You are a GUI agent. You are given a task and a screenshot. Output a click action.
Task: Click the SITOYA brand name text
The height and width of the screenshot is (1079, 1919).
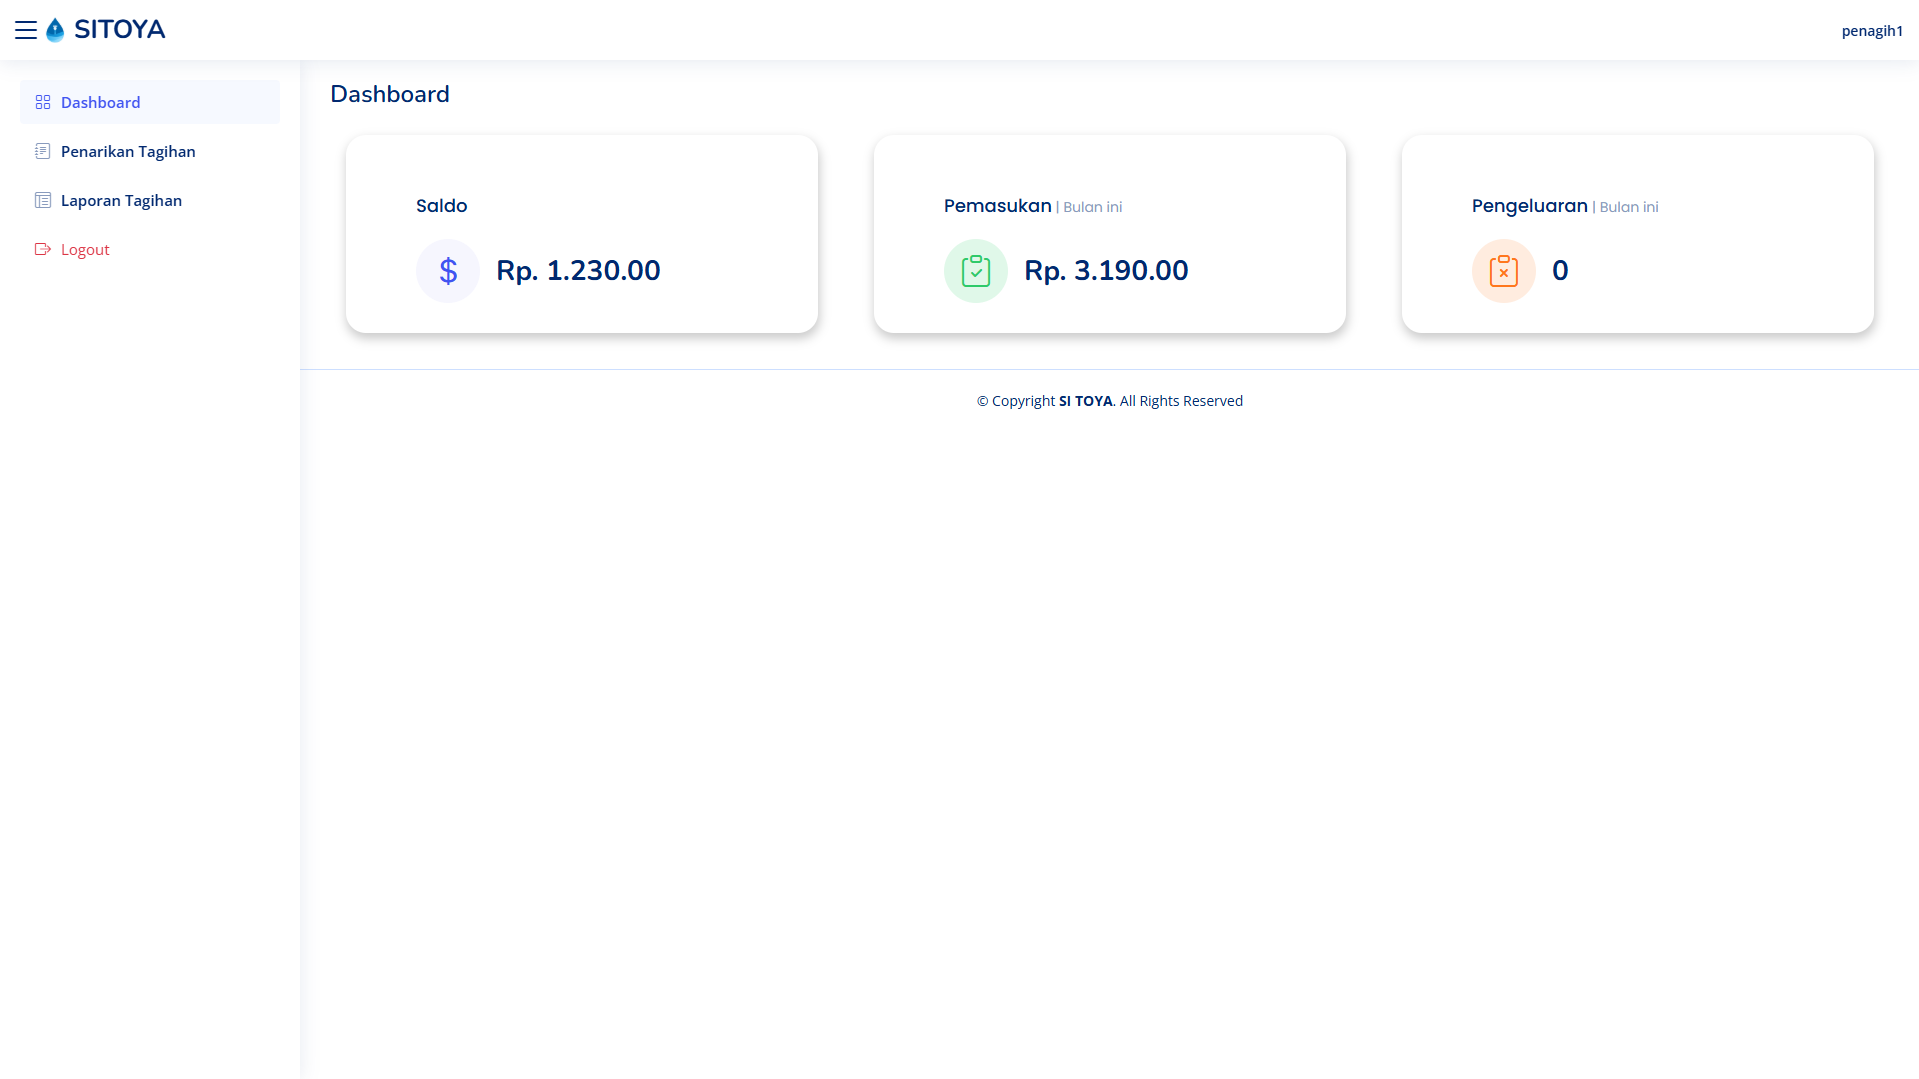point(118,30)
